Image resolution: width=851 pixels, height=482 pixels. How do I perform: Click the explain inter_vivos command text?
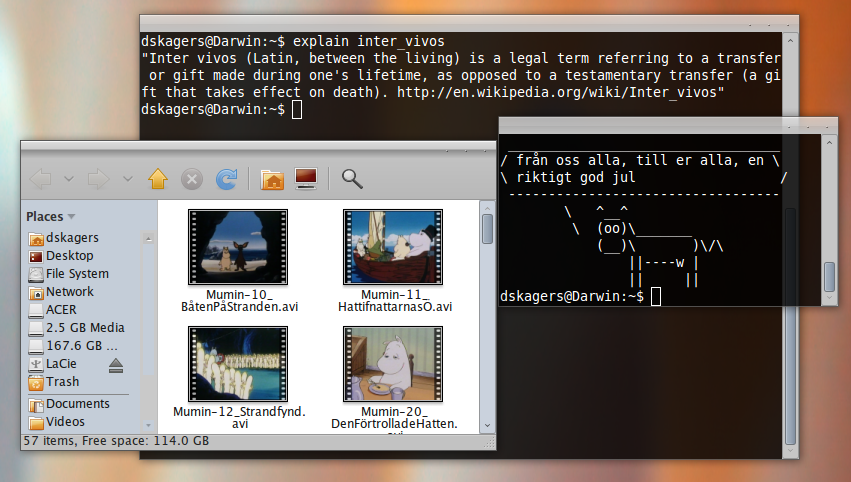click(369, 41)
